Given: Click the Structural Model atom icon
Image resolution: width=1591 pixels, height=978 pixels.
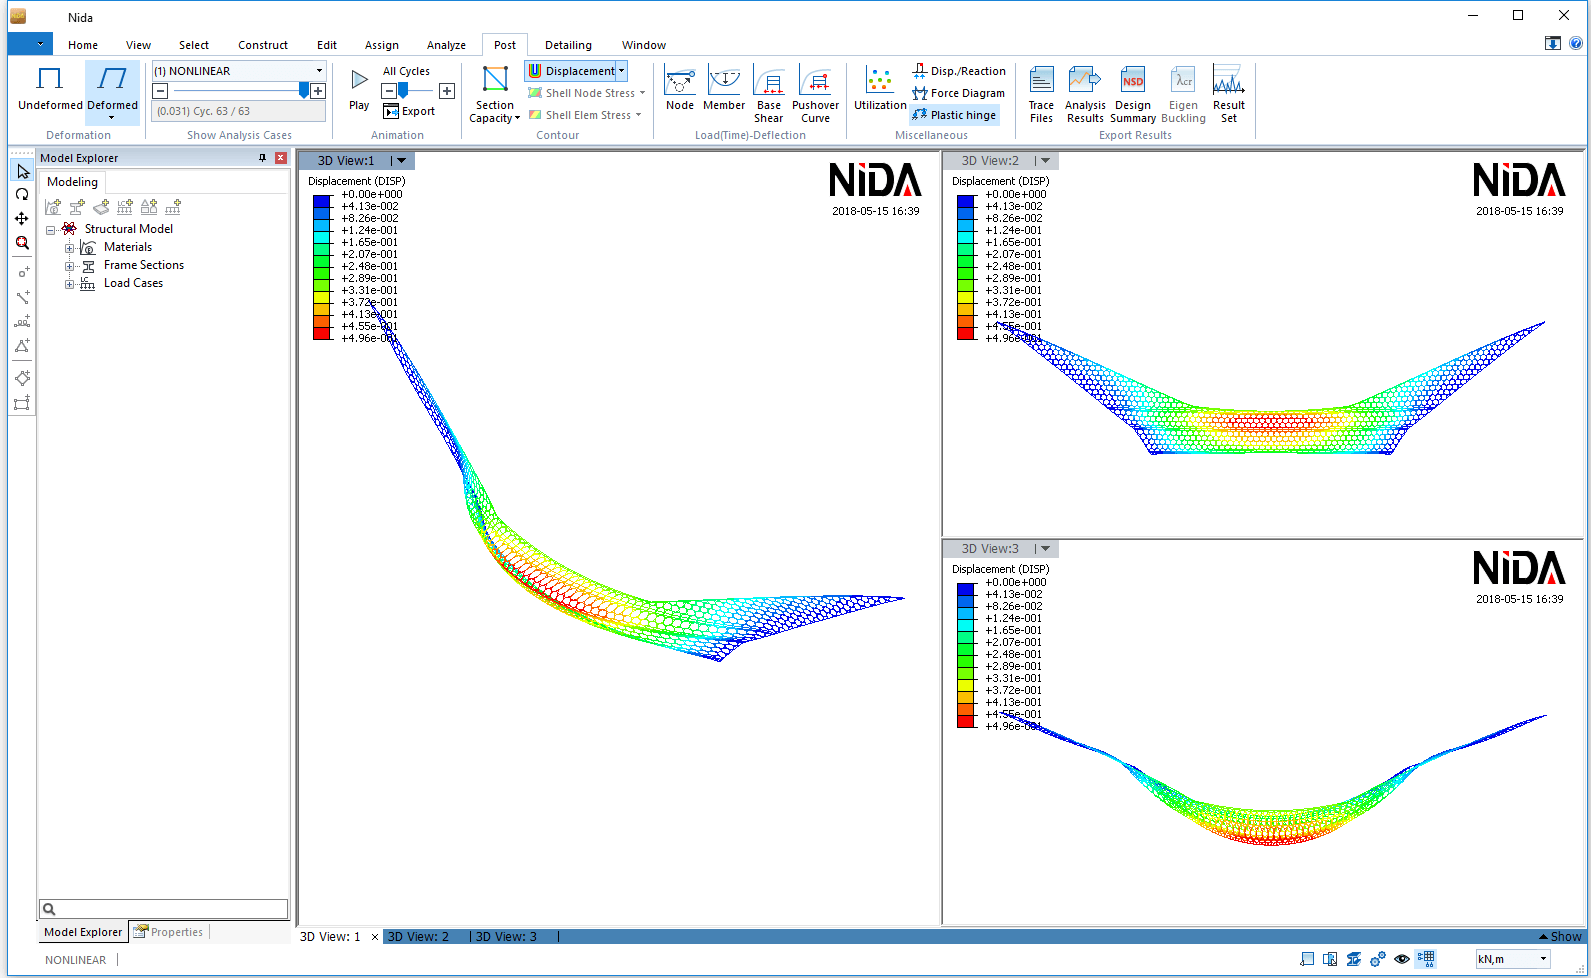Looking at the screenshot, I should [69, 229].
